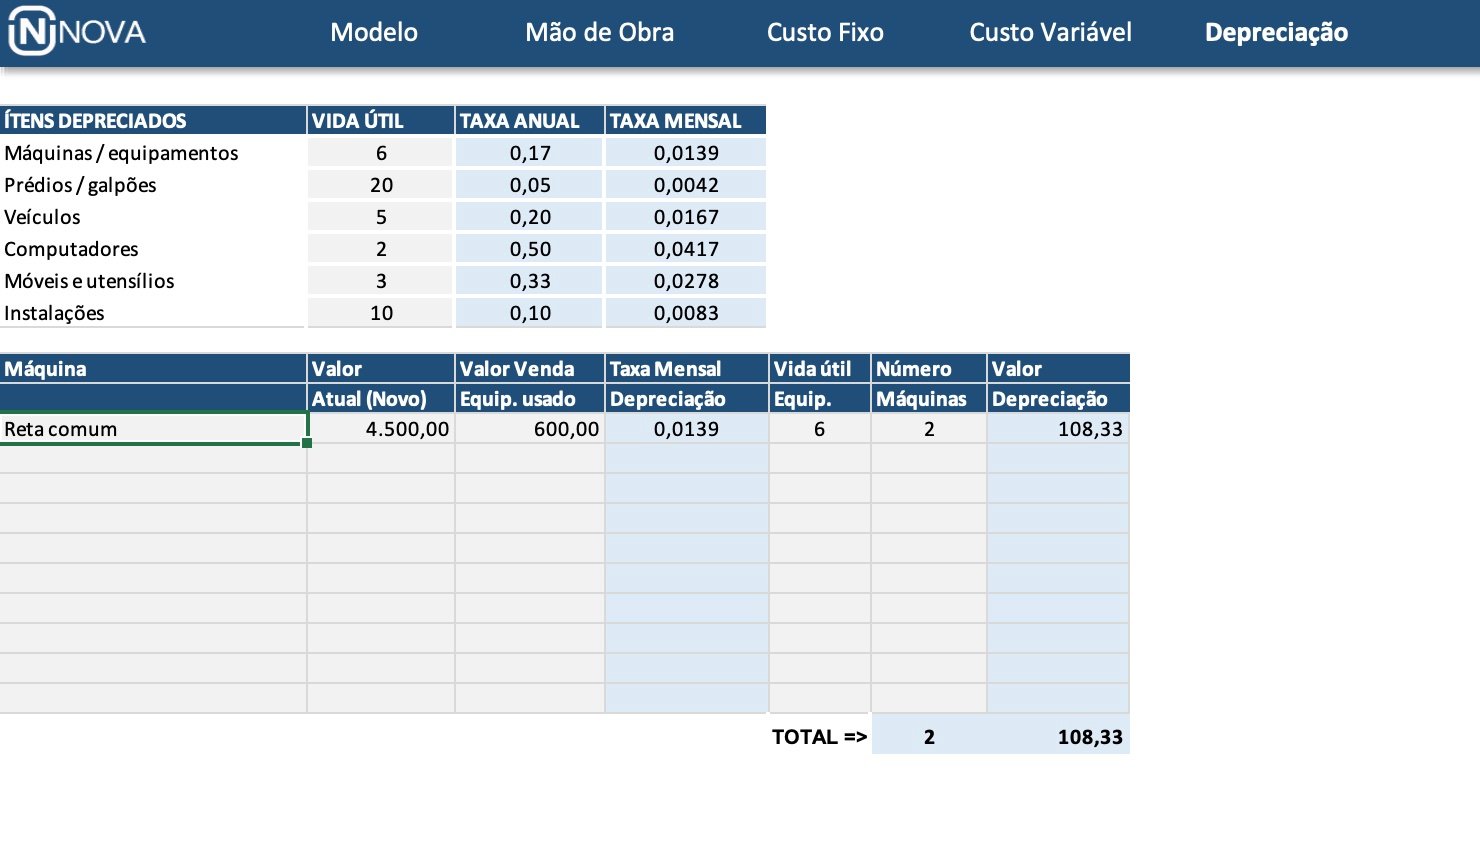Open the Modelo tab
The height and width of the screenshot is (844, 1480).
pos(374,32)
